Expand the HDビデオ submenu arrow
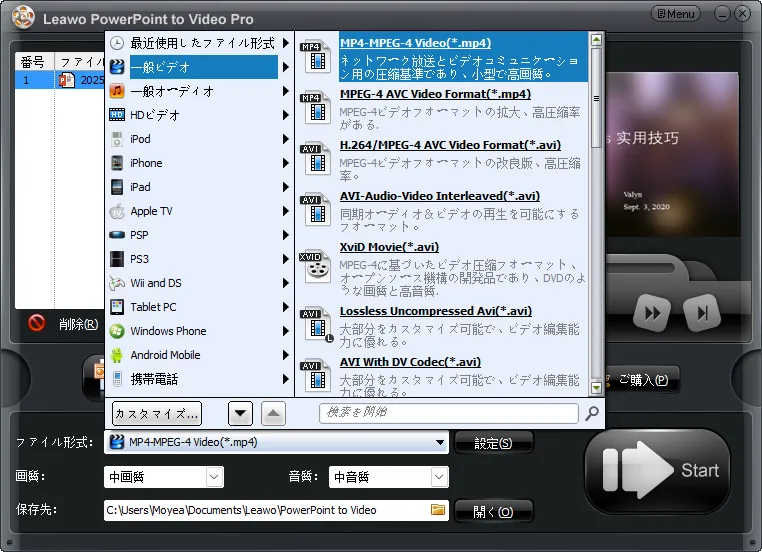The height and width of the screenshot is (552, 762). pos(286,115)
